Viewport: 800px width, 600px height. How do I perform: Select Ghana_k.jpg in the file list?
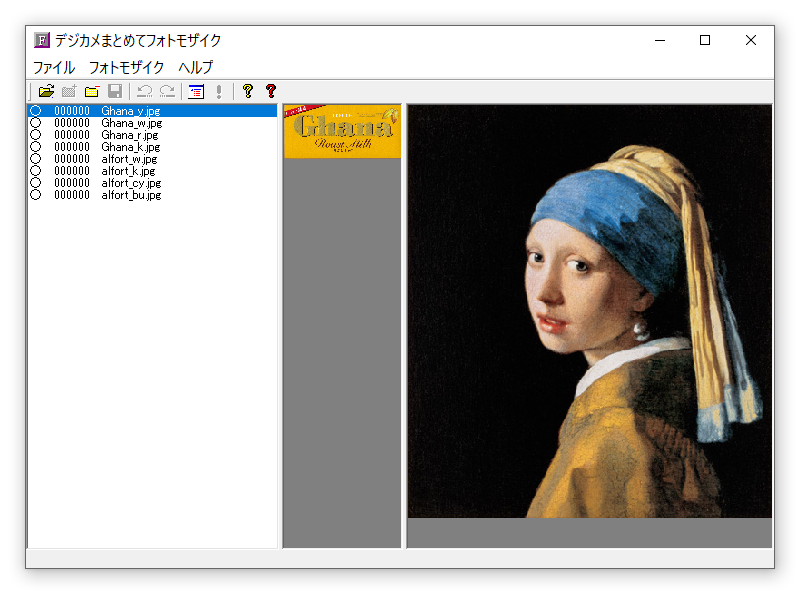tap(152, 147)
